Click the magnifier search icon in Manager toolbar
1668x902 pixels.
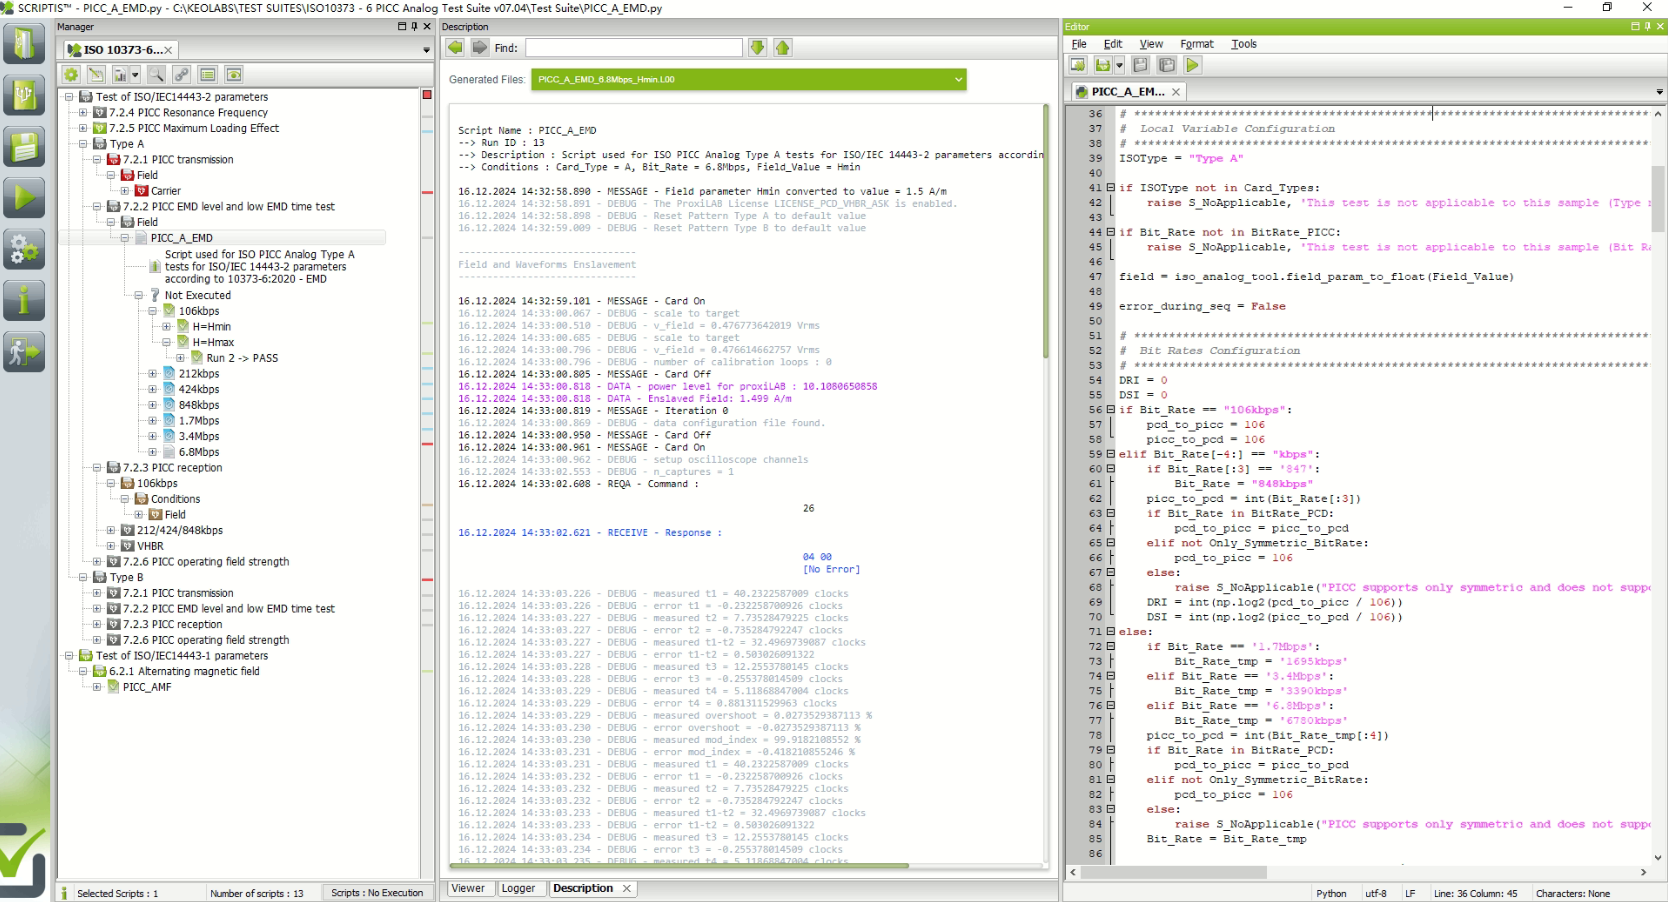point(156,75)
